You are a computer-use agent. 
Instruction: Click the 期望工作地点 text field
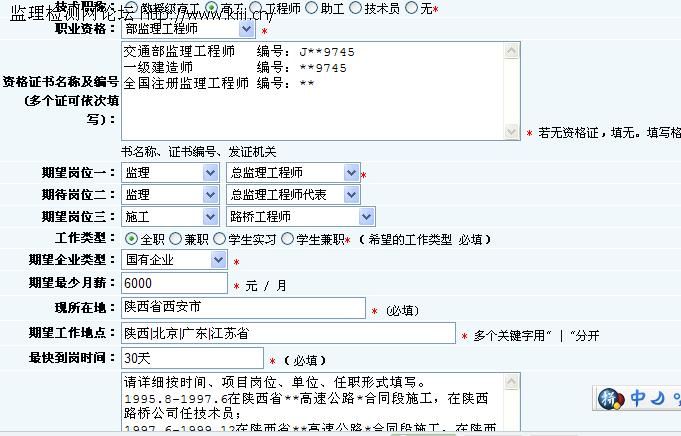[x=287, y=333]
